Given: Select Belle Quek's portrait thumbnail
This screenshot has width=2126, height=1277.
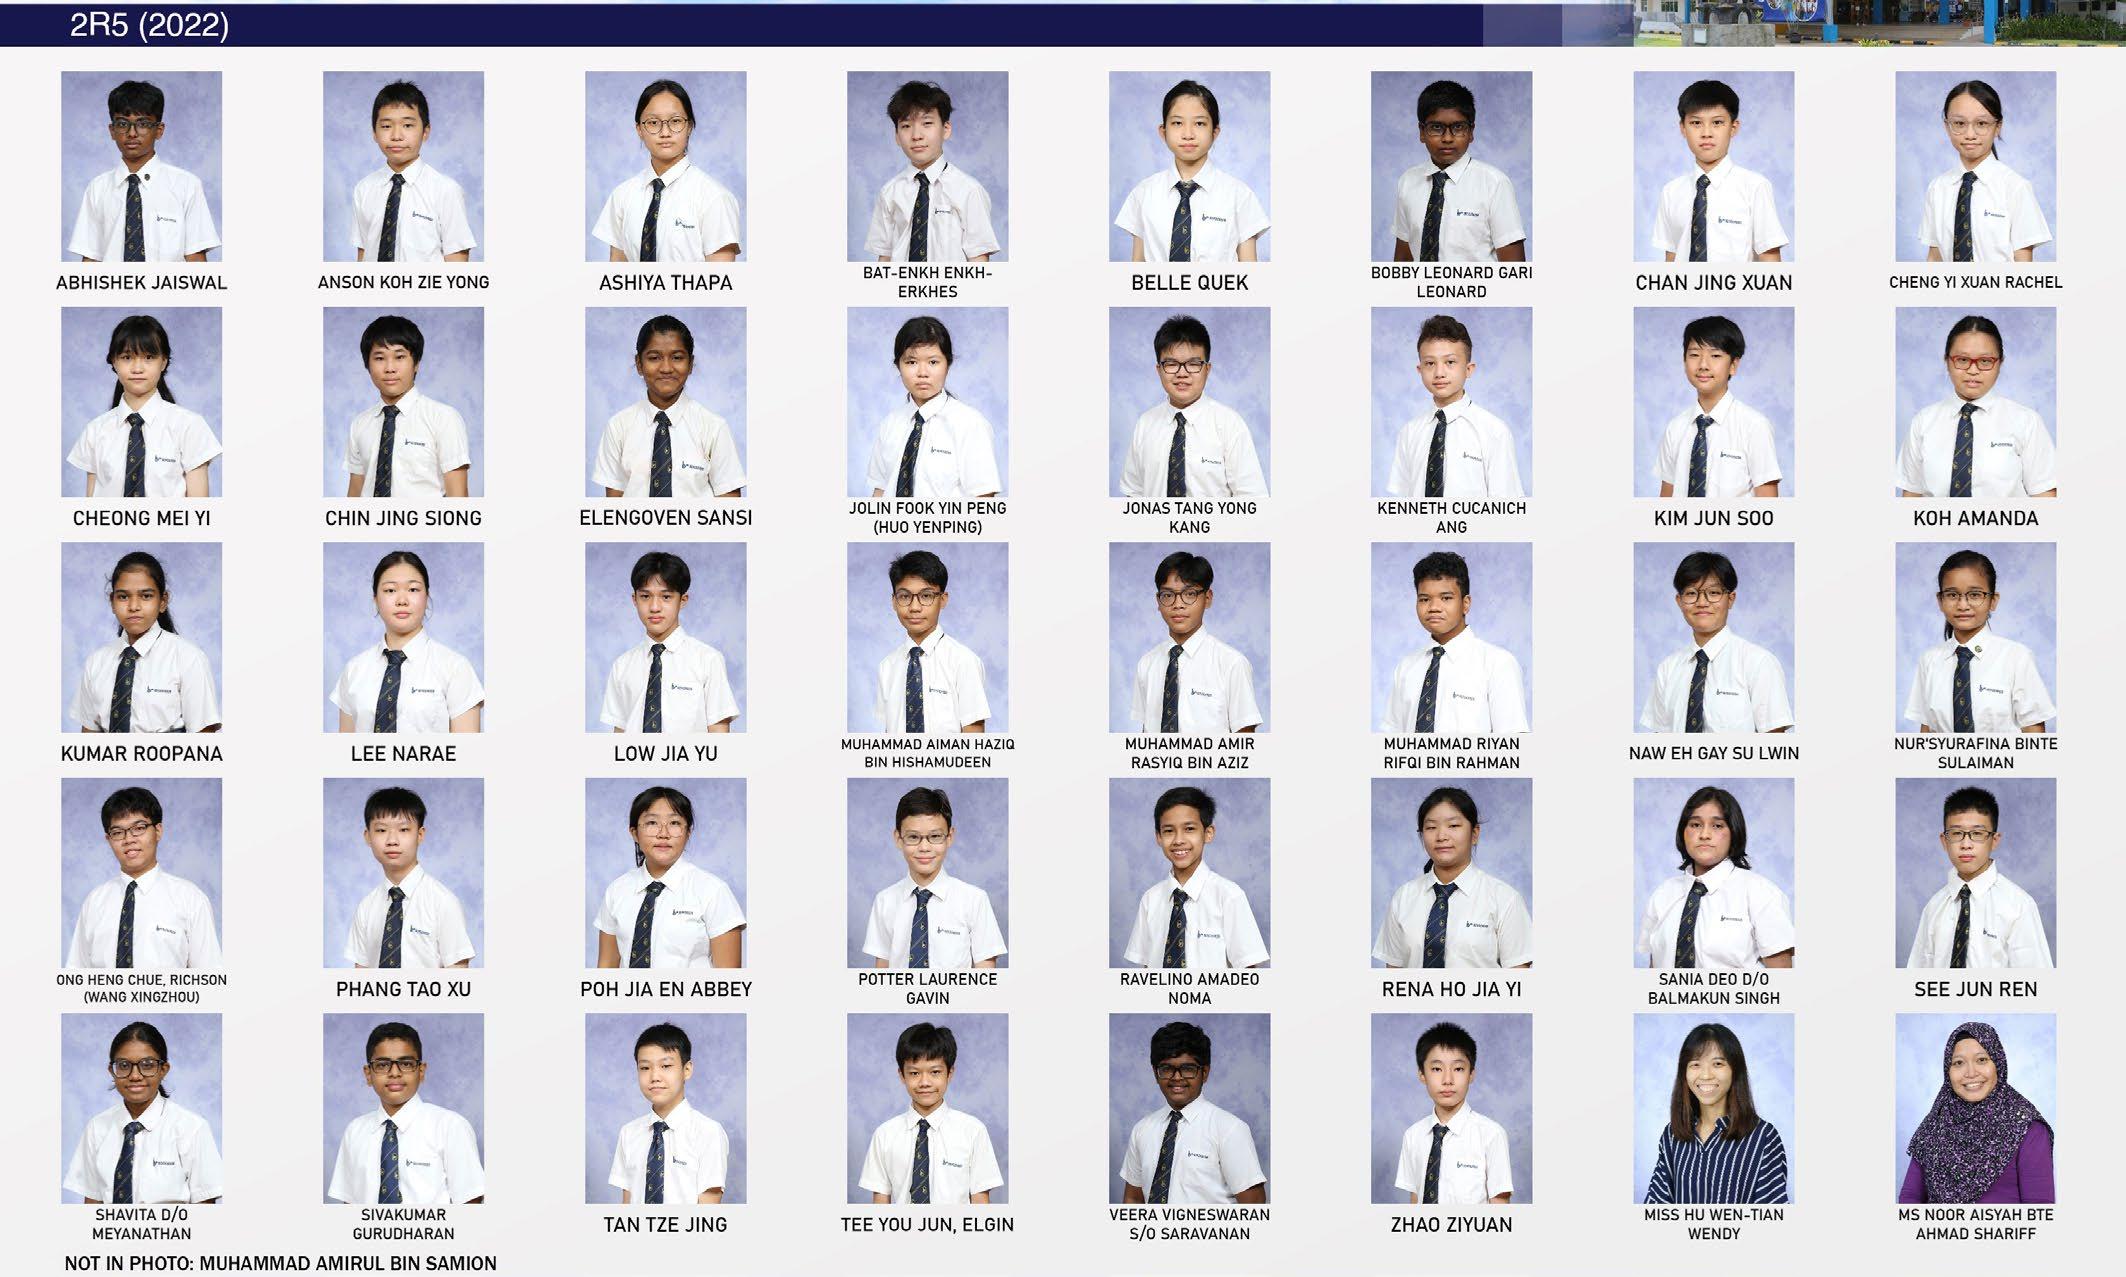Looking at the screenshot, I should 1189,166.
